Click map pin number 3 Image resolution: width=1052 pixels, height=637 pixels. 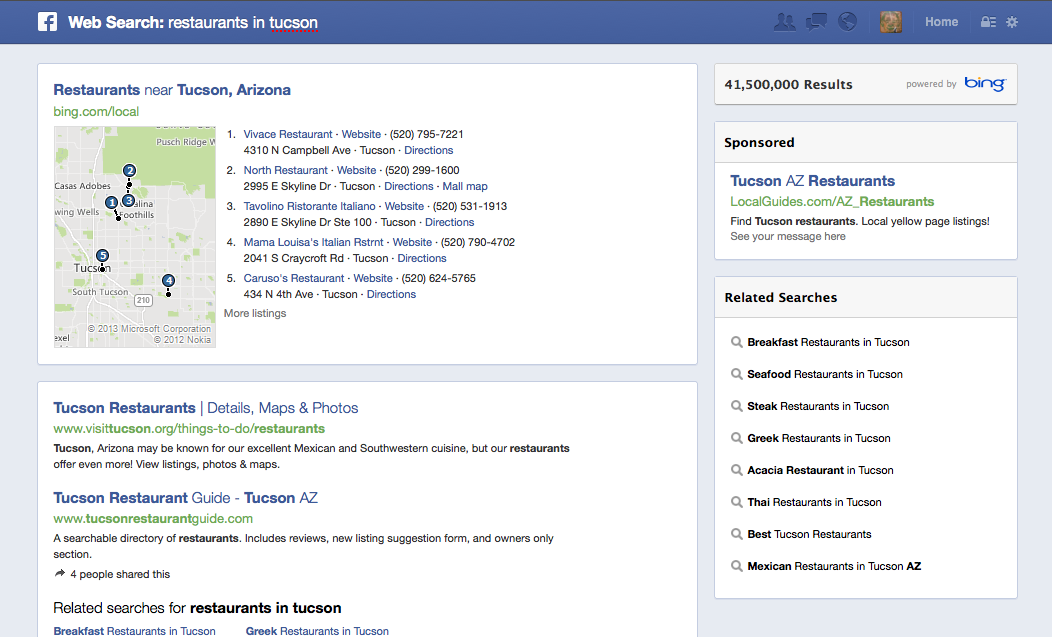click(128, 200)
